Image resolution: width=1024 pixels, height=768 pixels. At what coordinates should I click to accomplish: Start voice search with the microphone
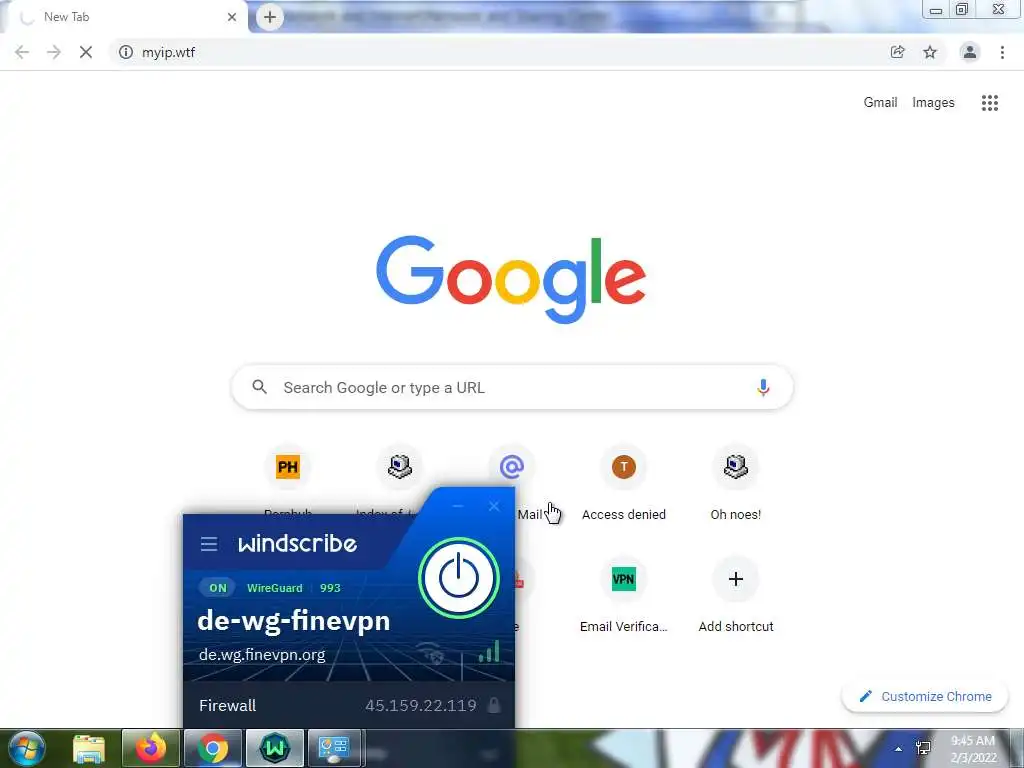tap(763, 387)
